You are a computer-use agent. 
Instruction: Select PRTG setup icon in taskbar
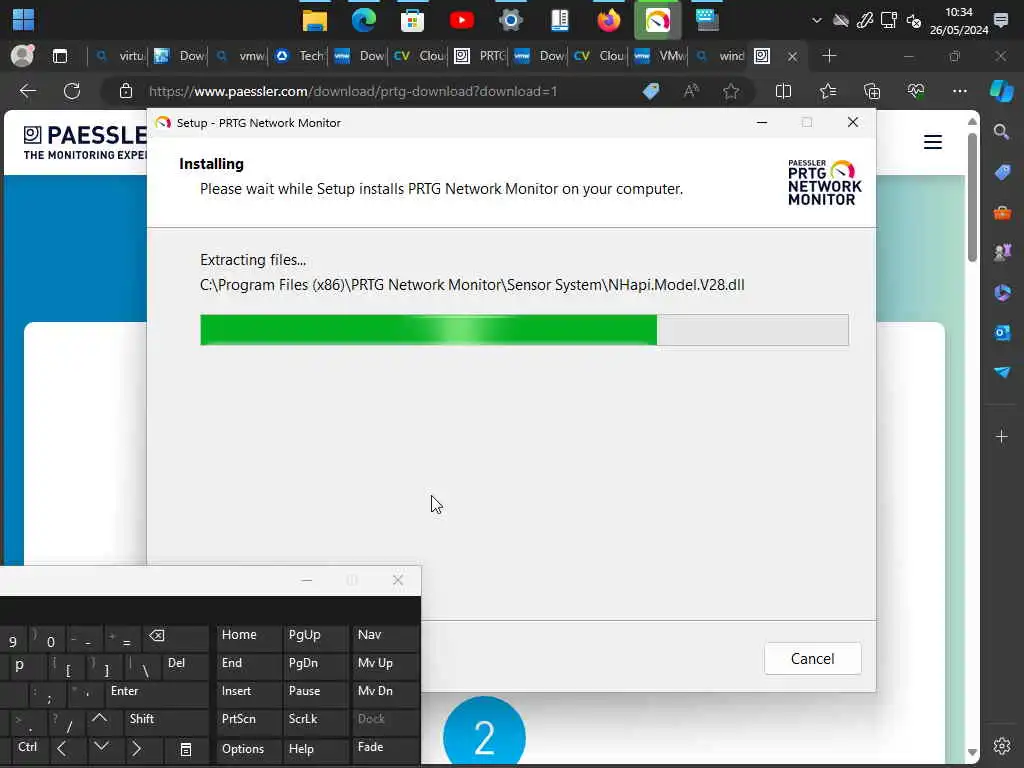click(x=658, y=20)
